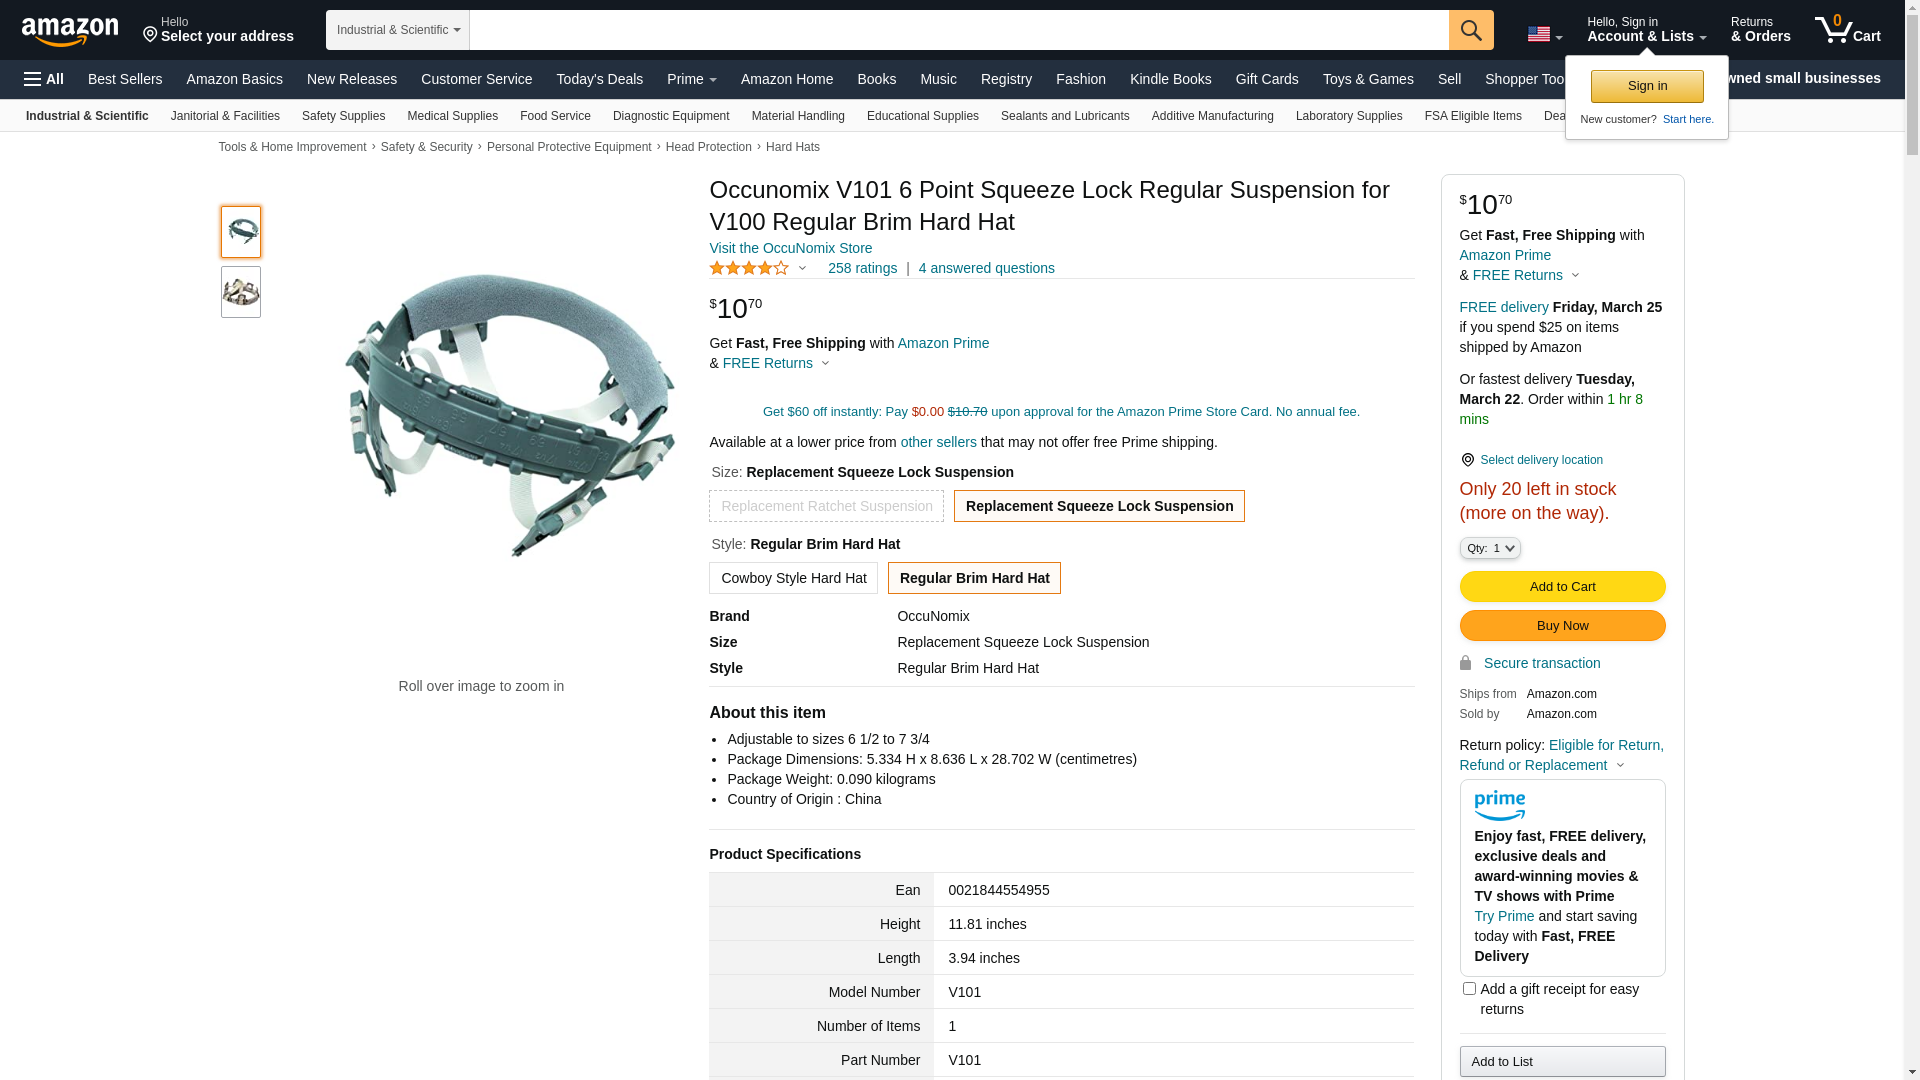Select Cowboy Style Hard Hat option
Image resolution: width=1920 pixels, height=1080 pixels.
(793, 578)
